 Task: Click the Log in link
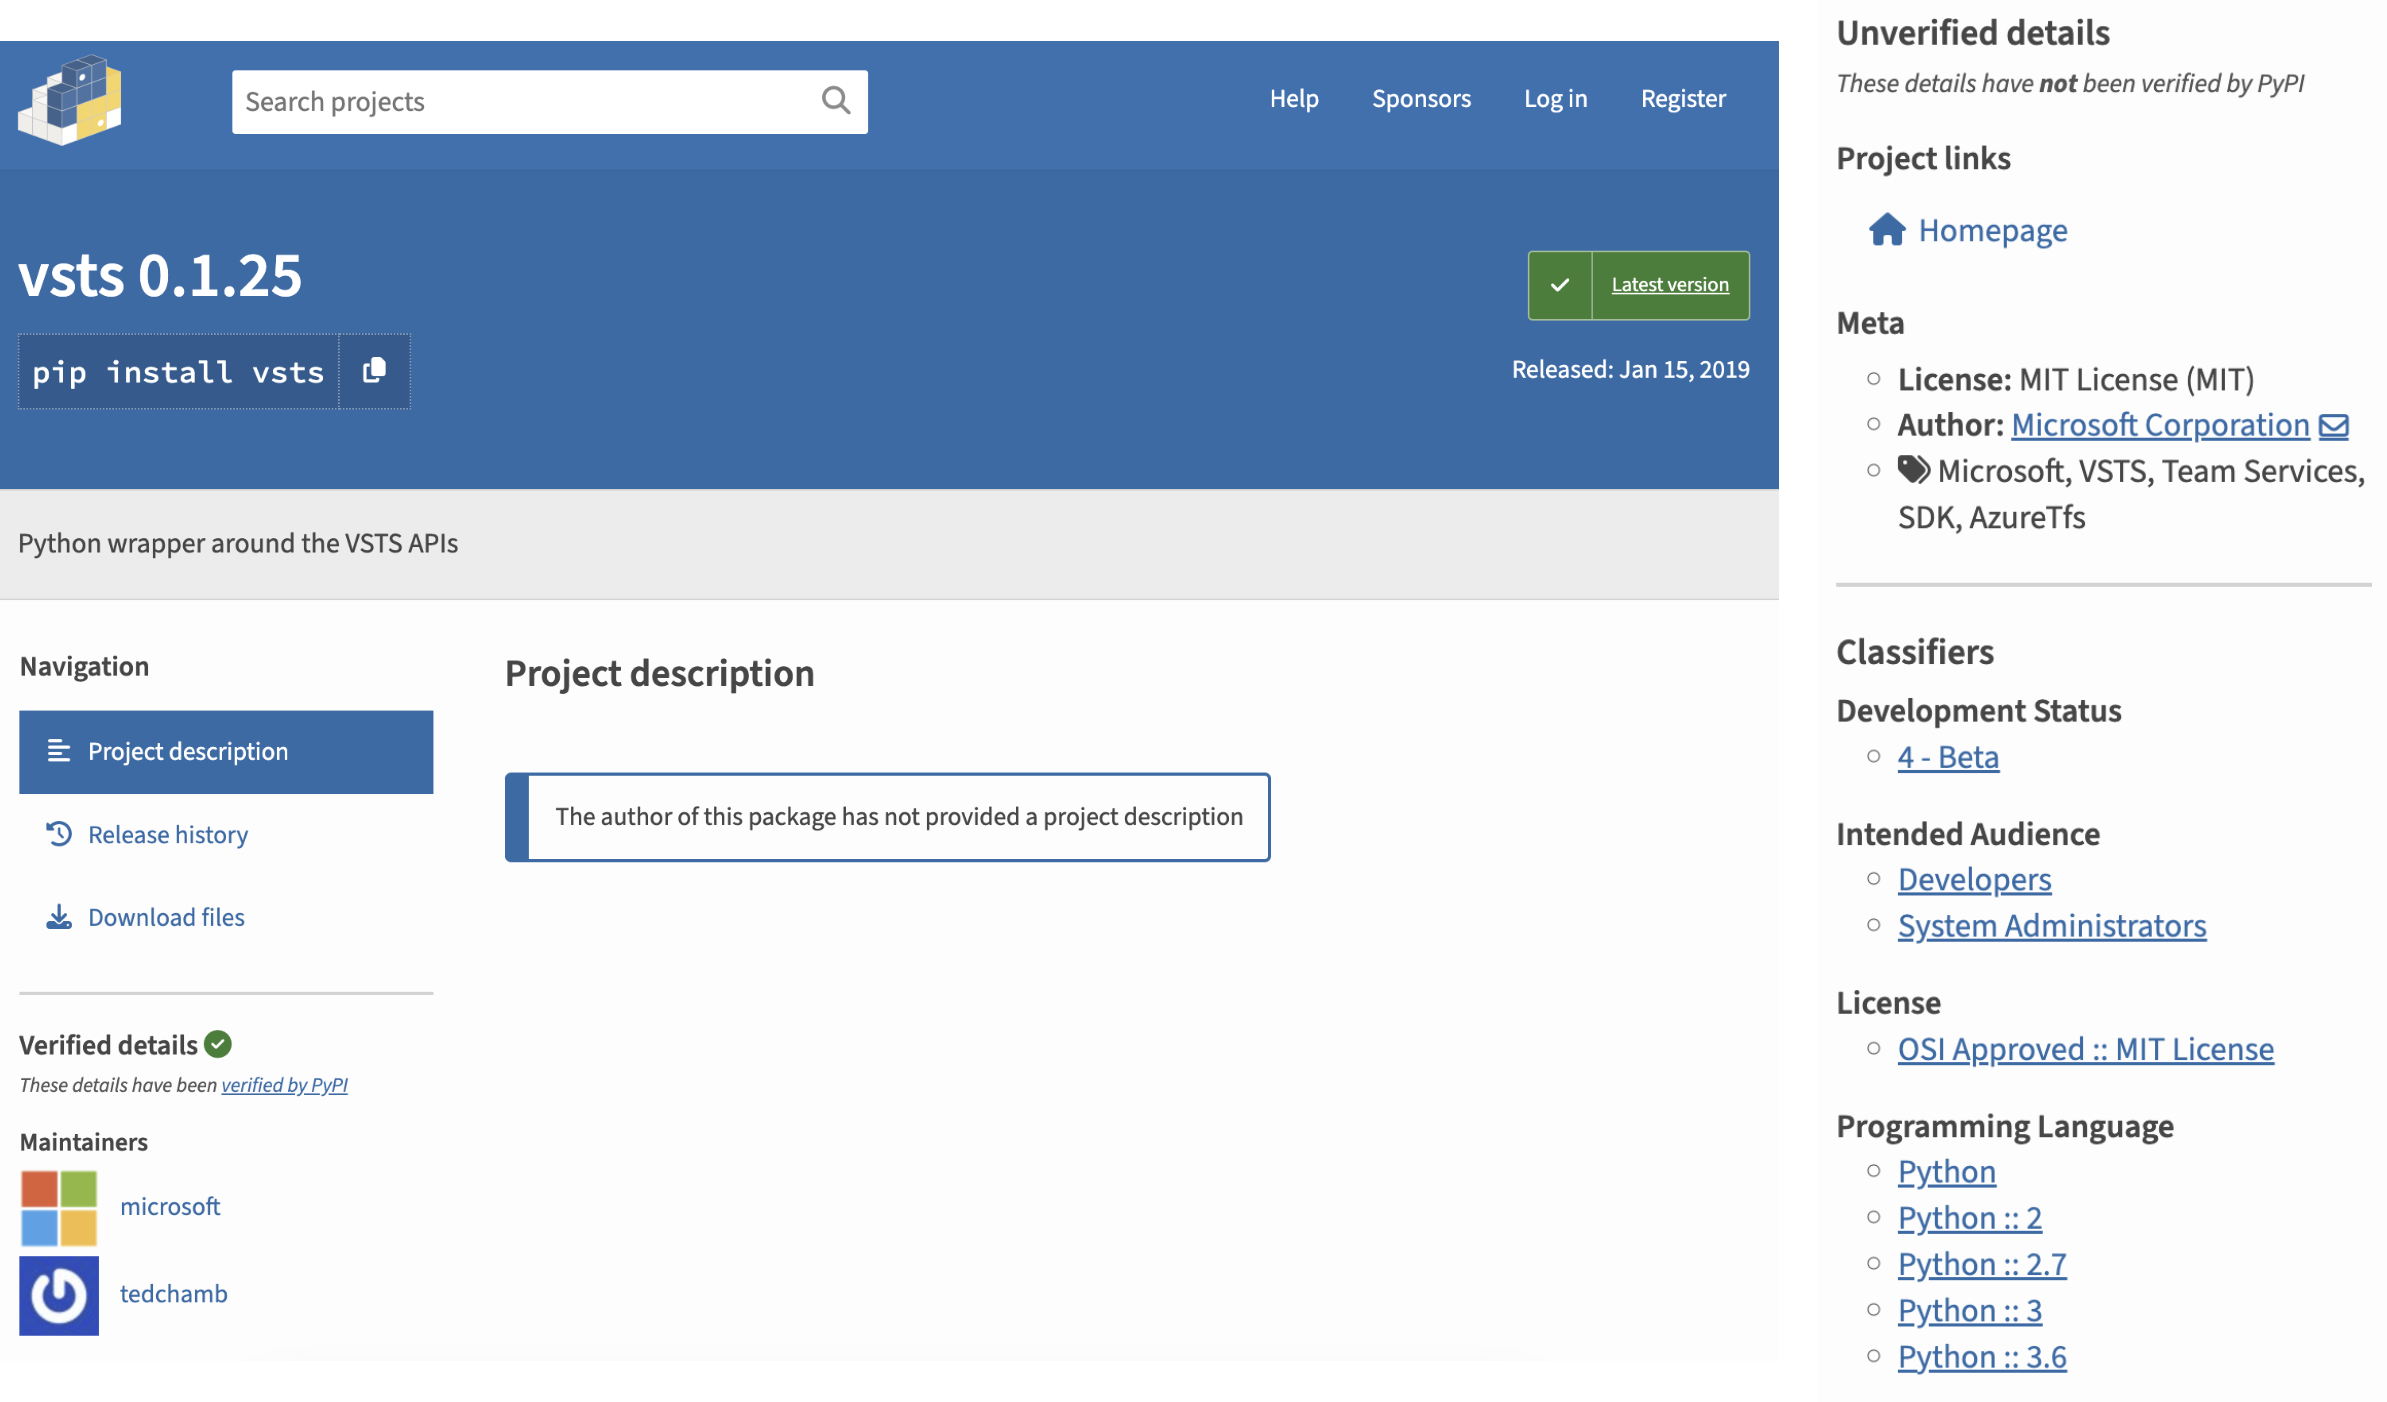1555,99
